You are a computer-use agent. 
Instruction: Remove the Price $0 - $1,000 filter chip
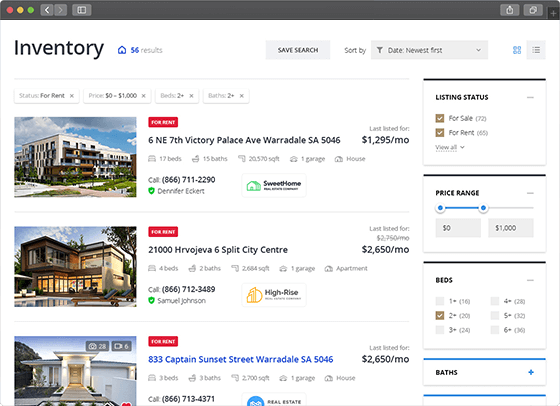point(144,96)
